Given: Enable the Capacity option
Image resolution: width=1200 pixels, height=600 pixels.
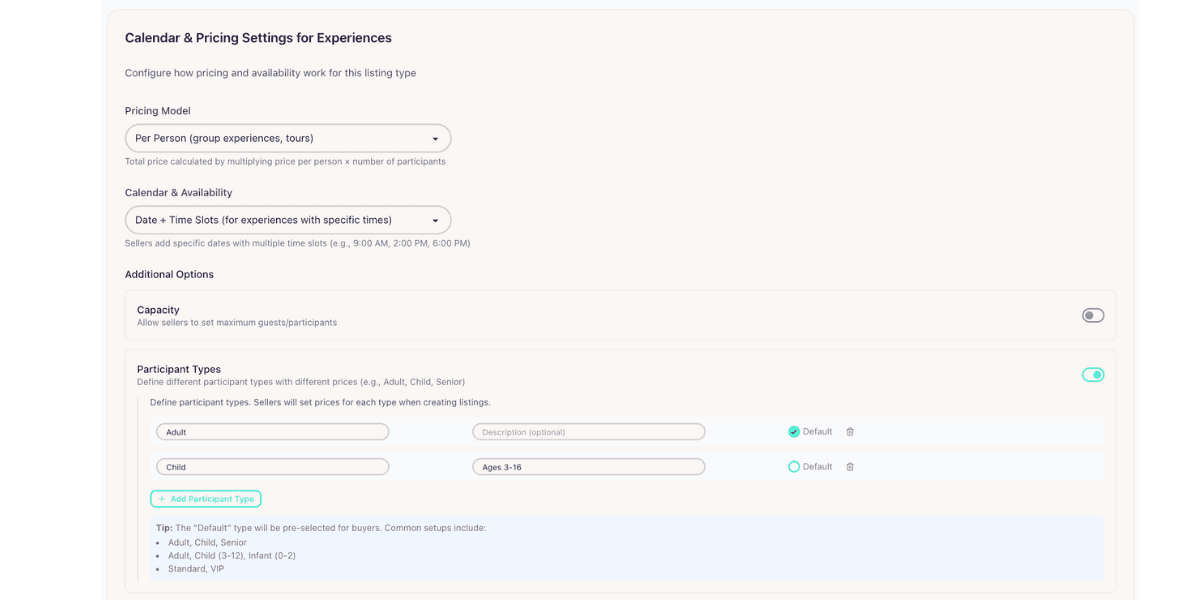Looking at the screenshot, I should point(1092,314).
